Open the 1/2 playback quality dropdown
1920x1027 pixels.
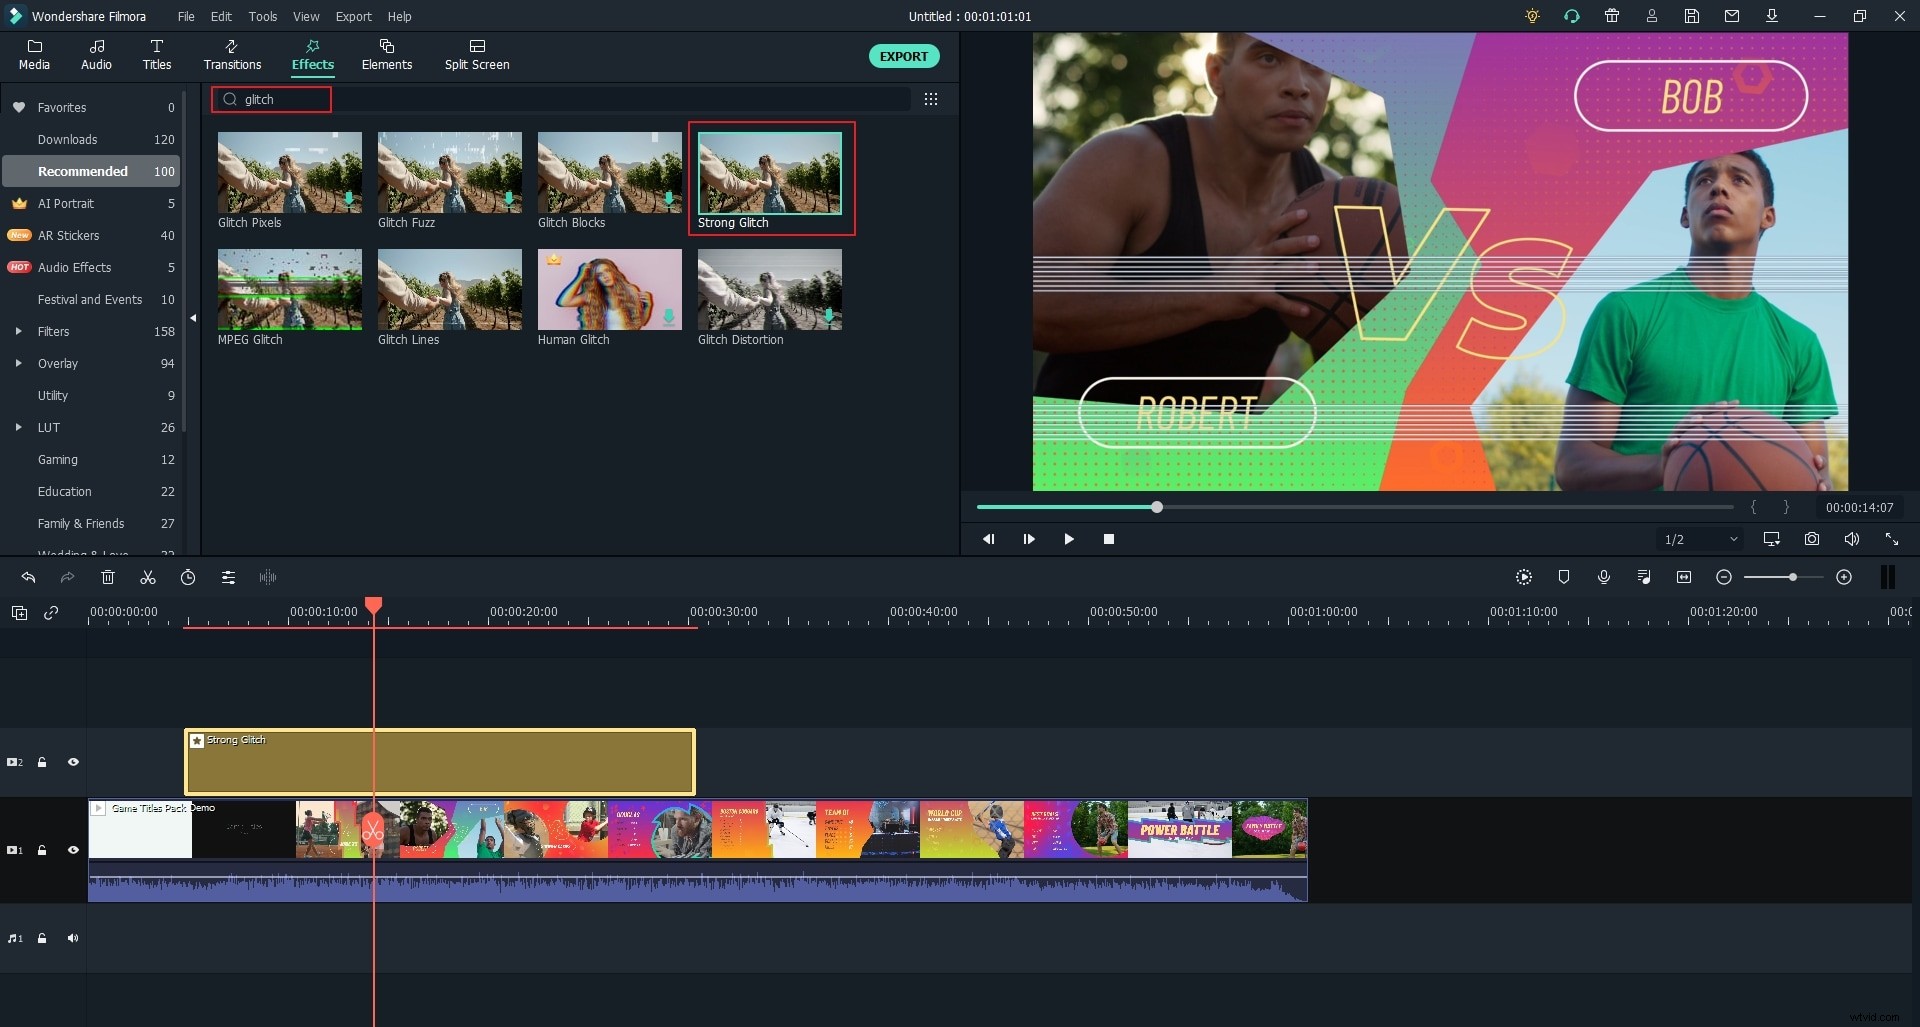click(x=1700, y=539)
